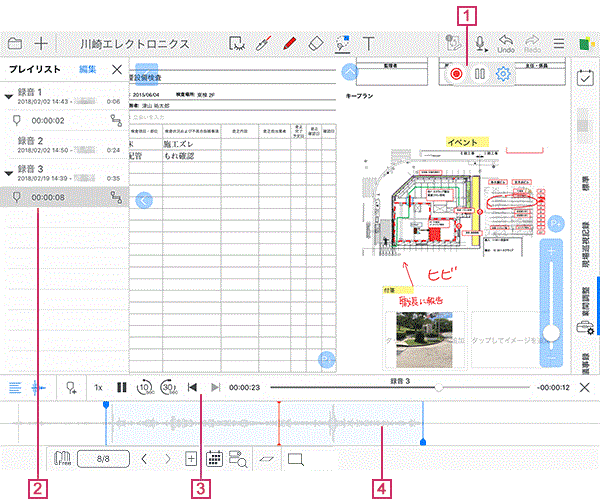This screenshot has height=502, width=600.
Task: Select the red pen tool
Action: [x=290, y=43]
